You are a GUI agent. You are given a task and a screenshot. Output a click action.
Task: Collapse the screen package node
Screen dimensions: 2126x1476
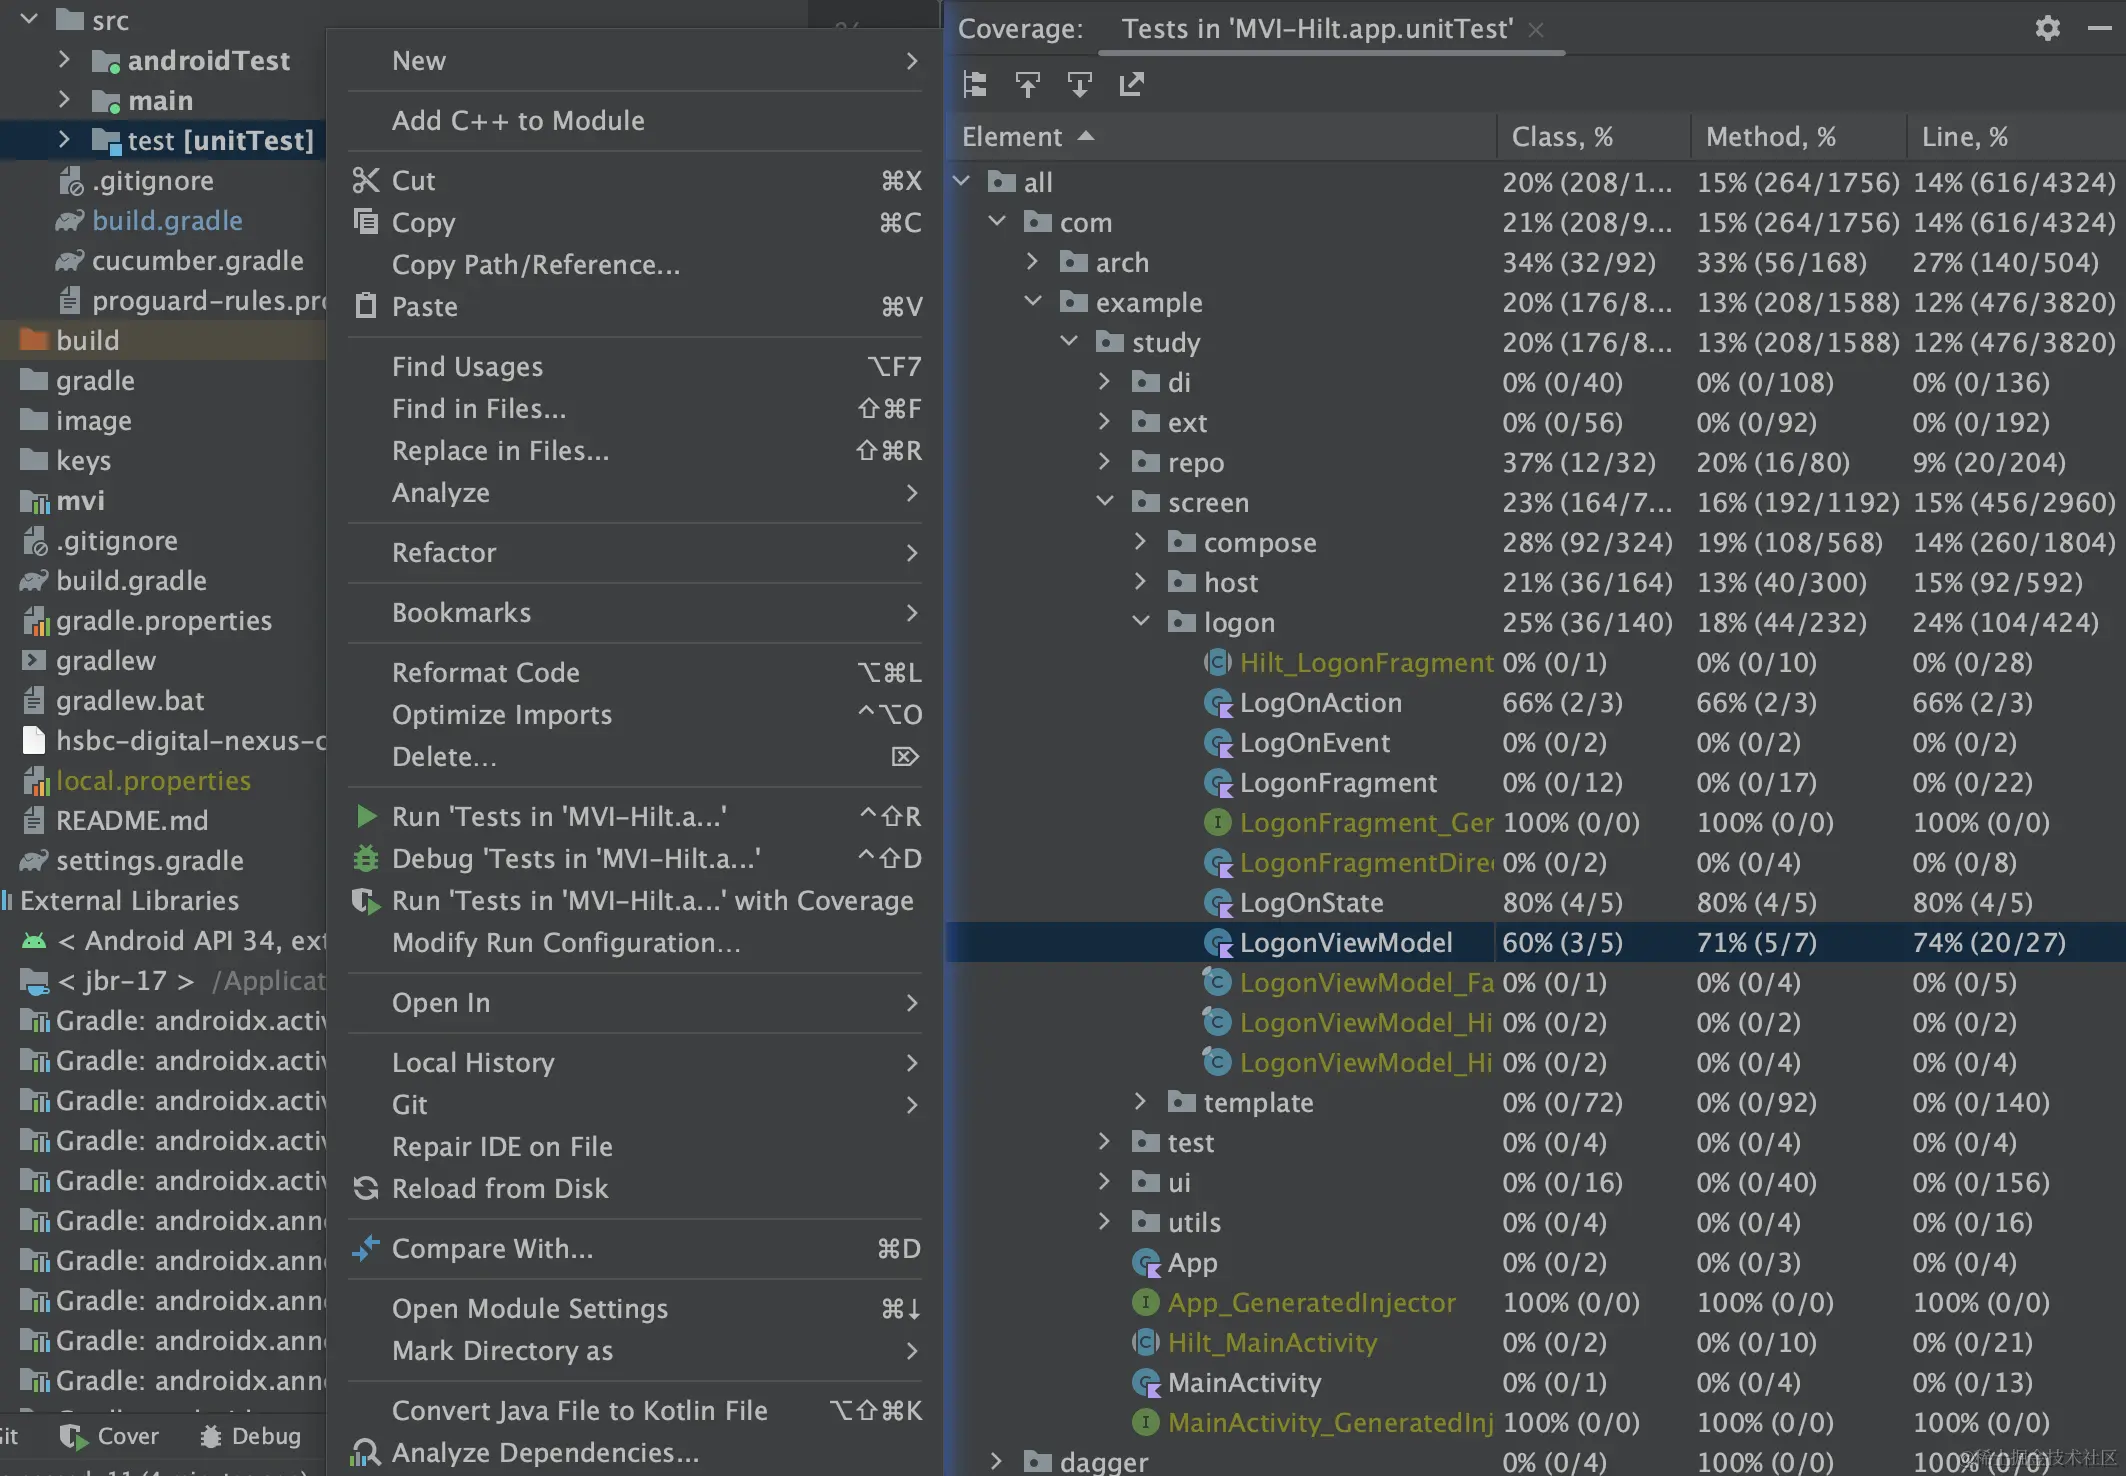[x=1105, y=502]
